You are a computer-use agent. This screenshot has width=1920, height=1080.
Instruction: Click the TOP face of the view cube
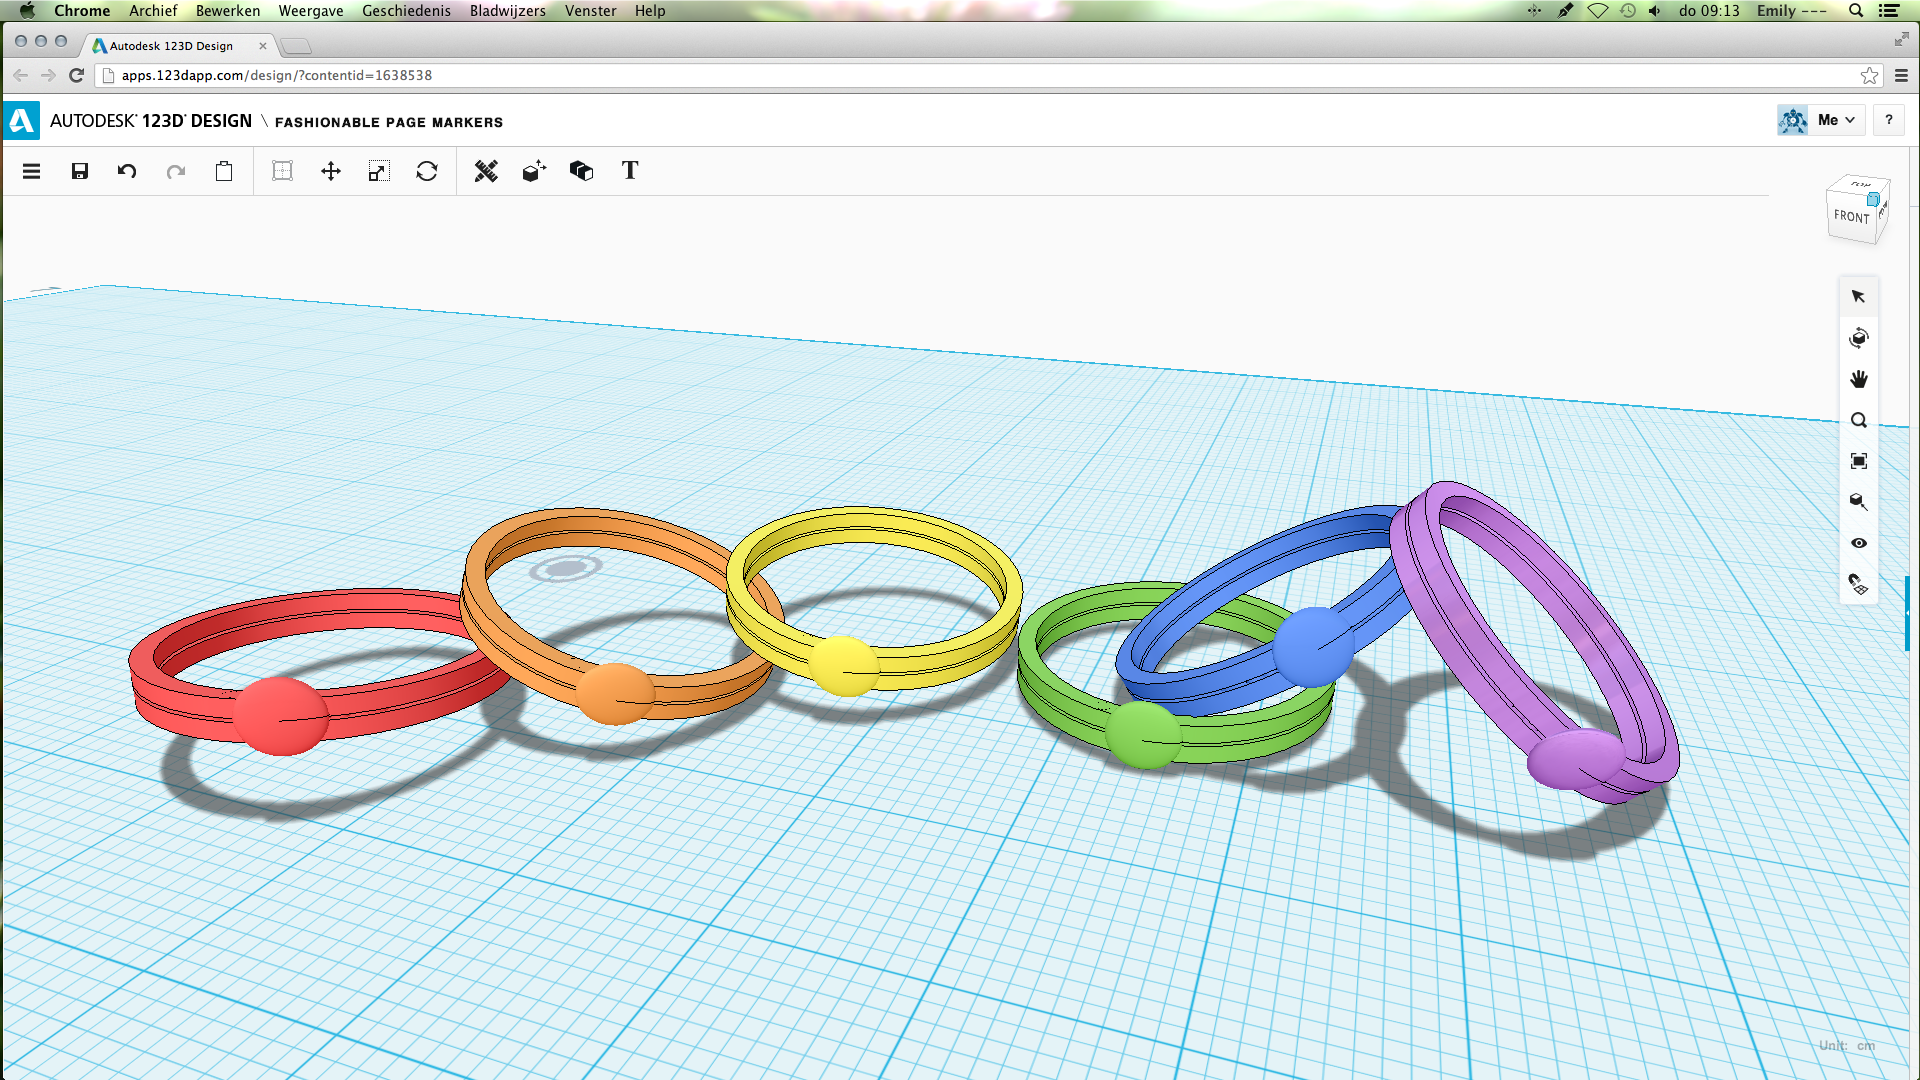click(1860, 184)
